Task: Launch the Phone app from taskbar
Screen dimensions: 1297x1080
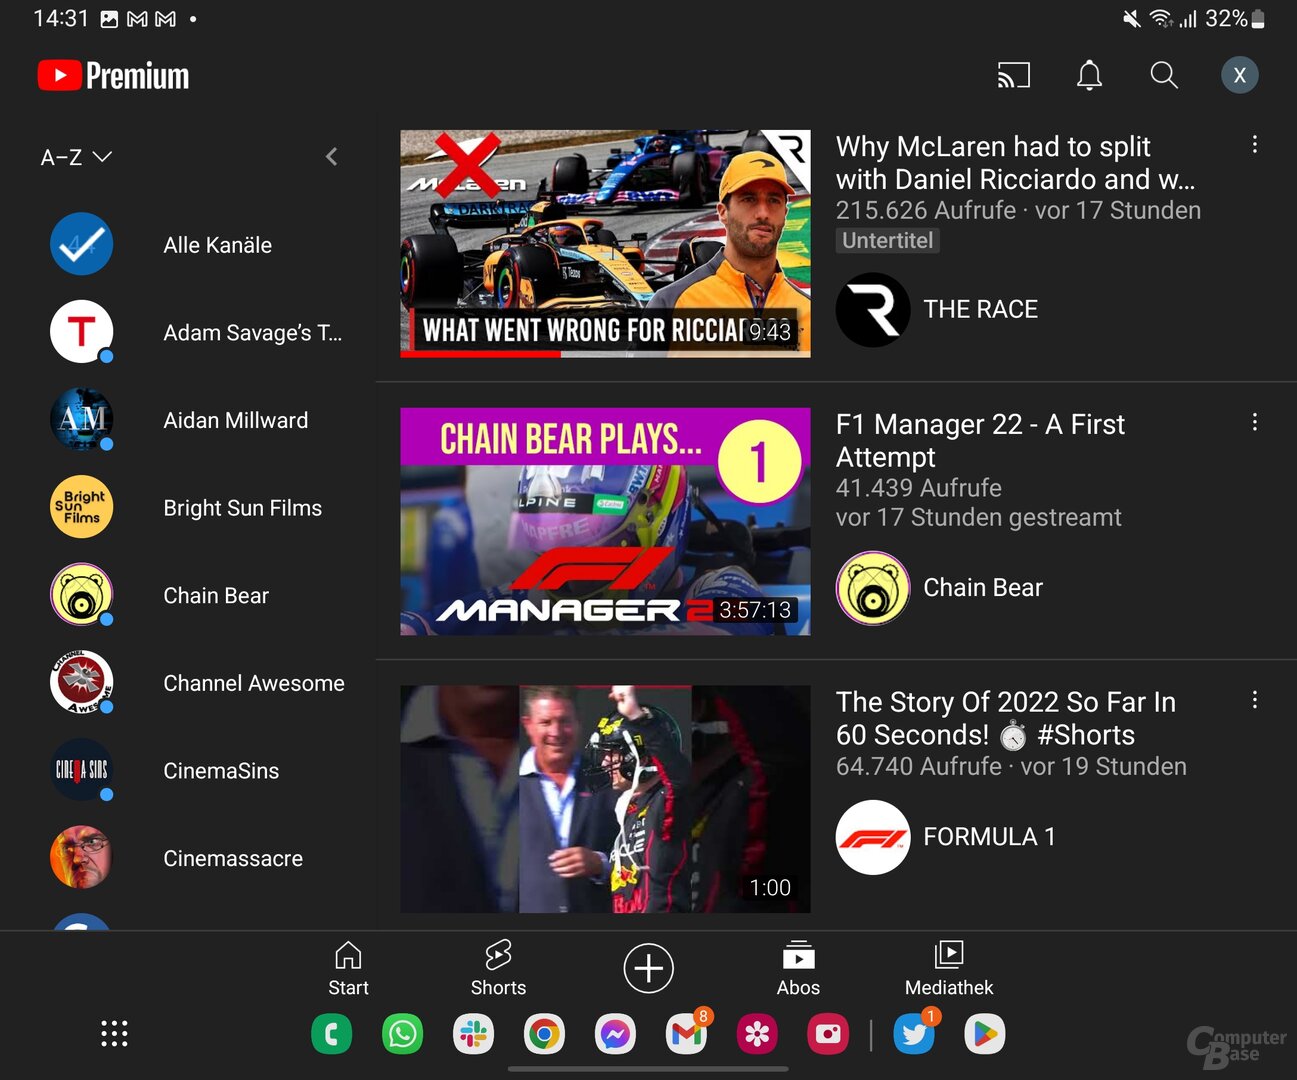Action: pyautogui.click(x=332, y=1034)
